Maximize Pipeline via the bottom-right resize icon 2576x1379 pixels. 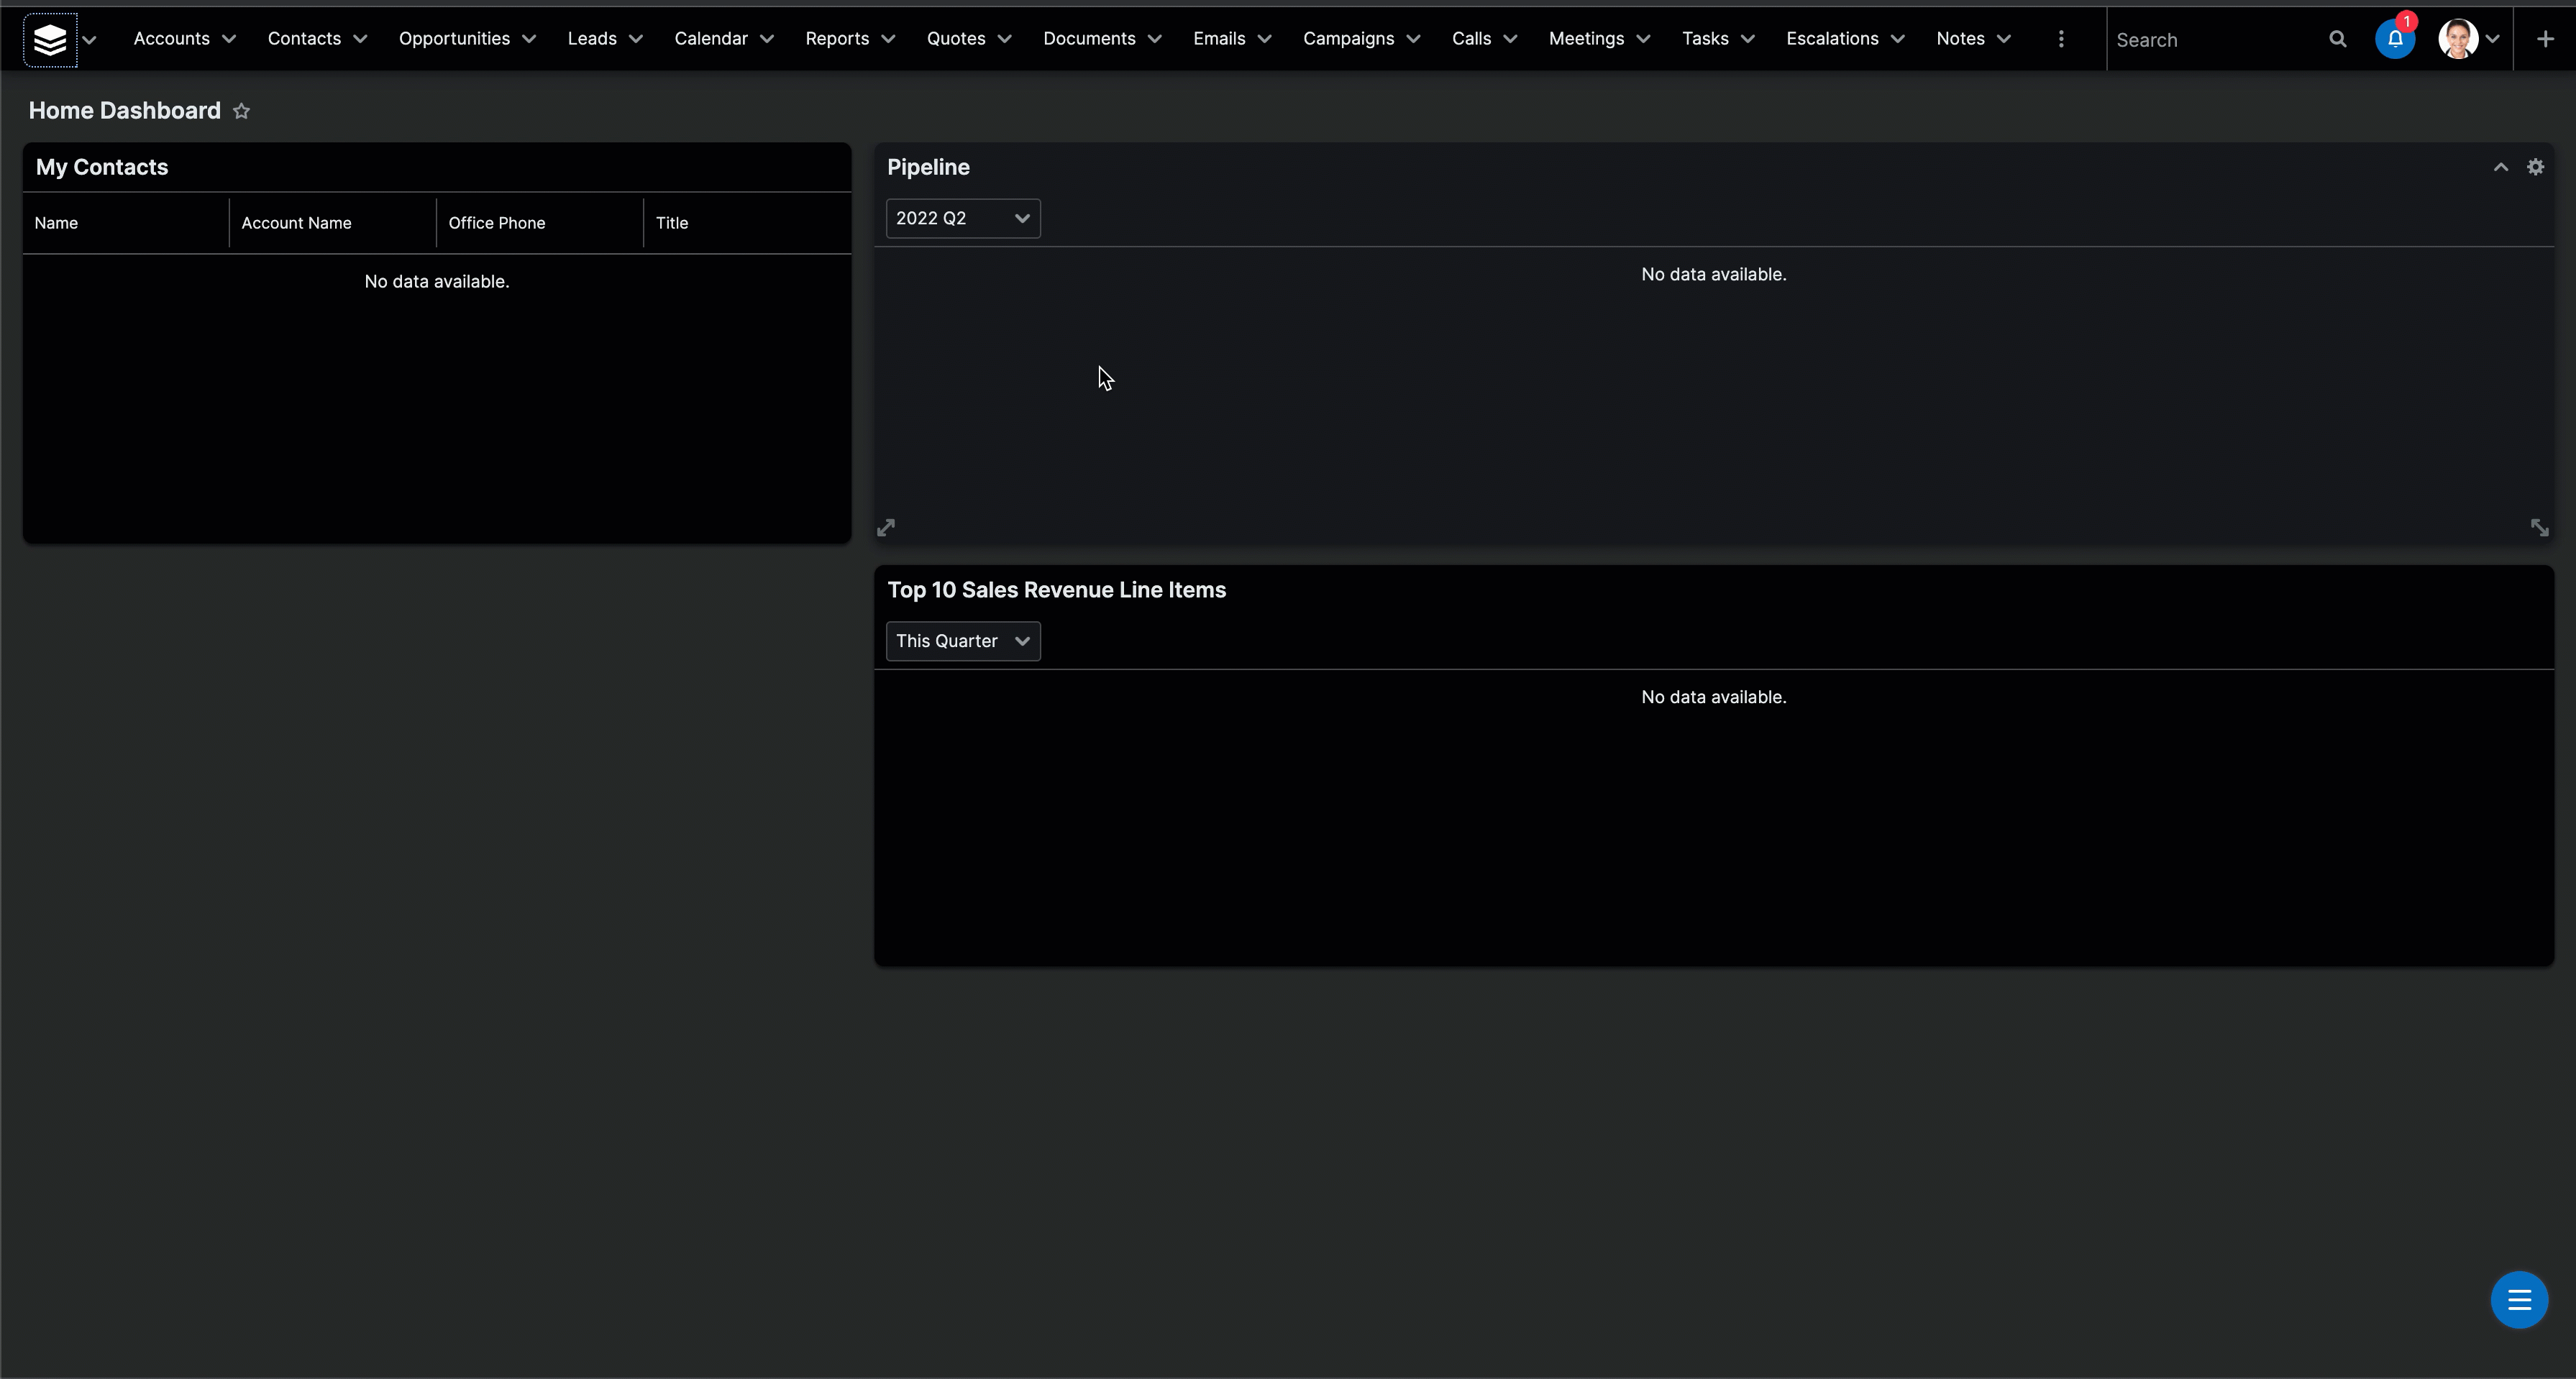tap(2540, 527)
